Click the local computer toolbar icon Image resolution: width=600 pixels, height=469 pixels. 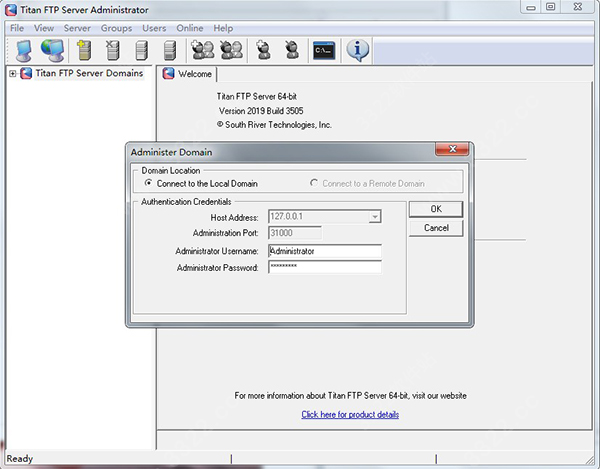24,50
